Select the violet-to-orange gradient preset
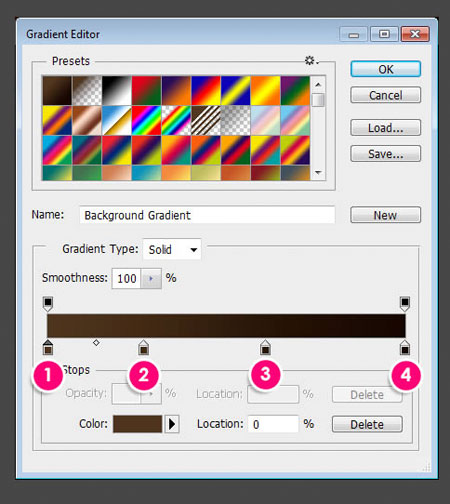Viewport: 450px width, 504px height. (x=176, y=90)
